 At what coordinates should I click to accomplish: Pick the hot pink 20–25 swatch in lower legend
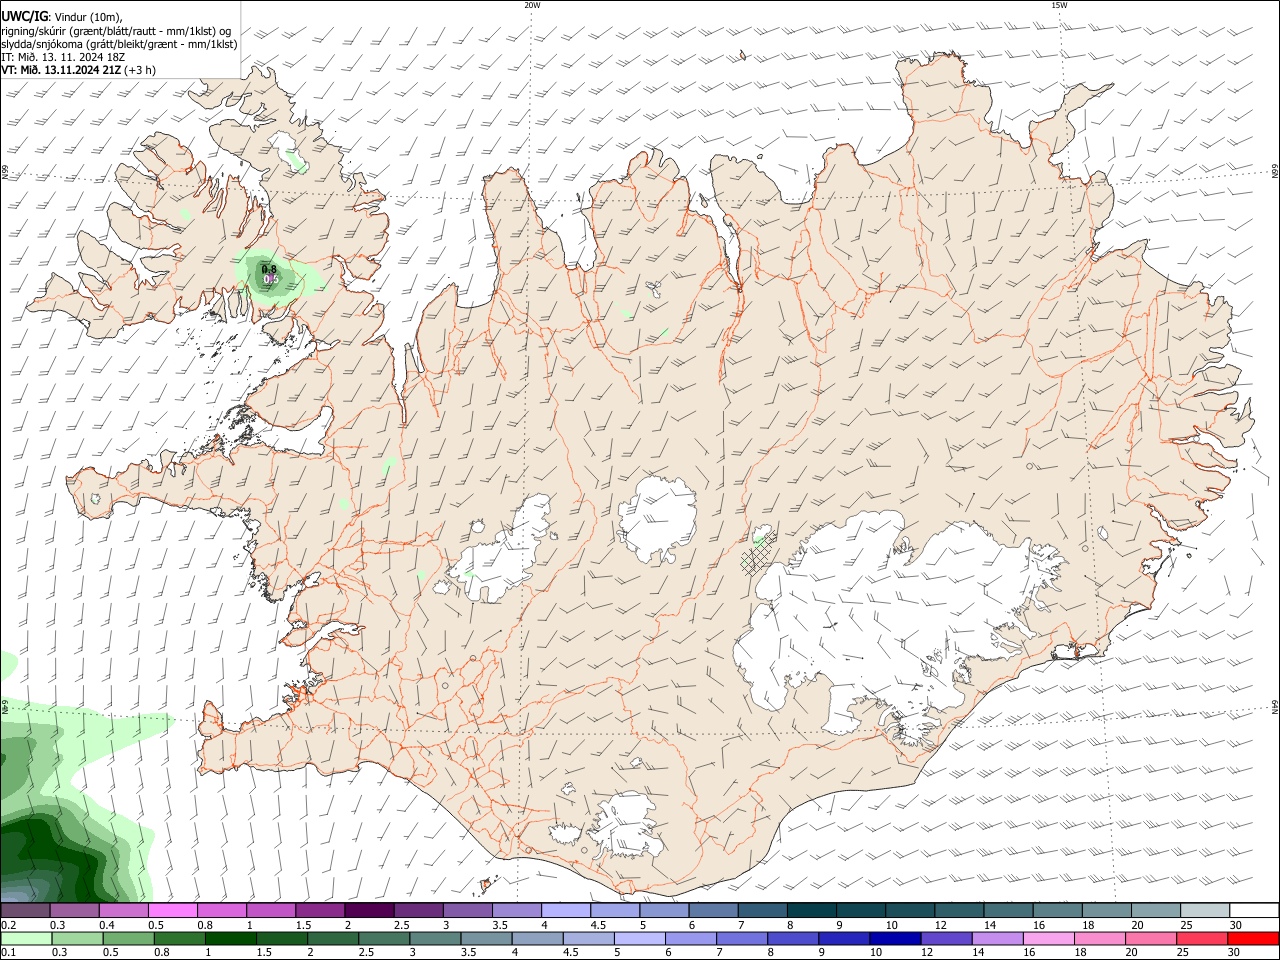(1151, 939)
